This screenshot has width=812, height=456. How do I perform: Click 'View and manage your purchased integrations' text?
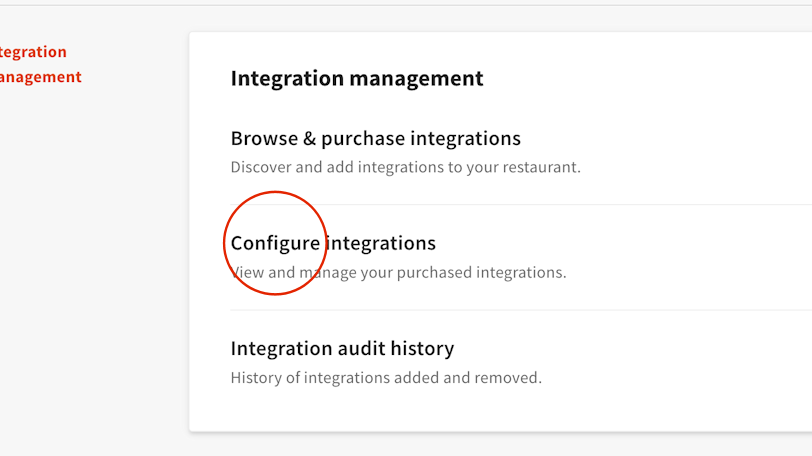click(x=400, y=272)
